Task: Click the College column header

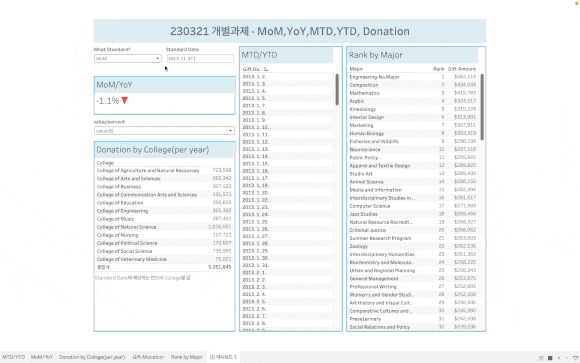Action: pyautogui.click(x=105, y=163)
